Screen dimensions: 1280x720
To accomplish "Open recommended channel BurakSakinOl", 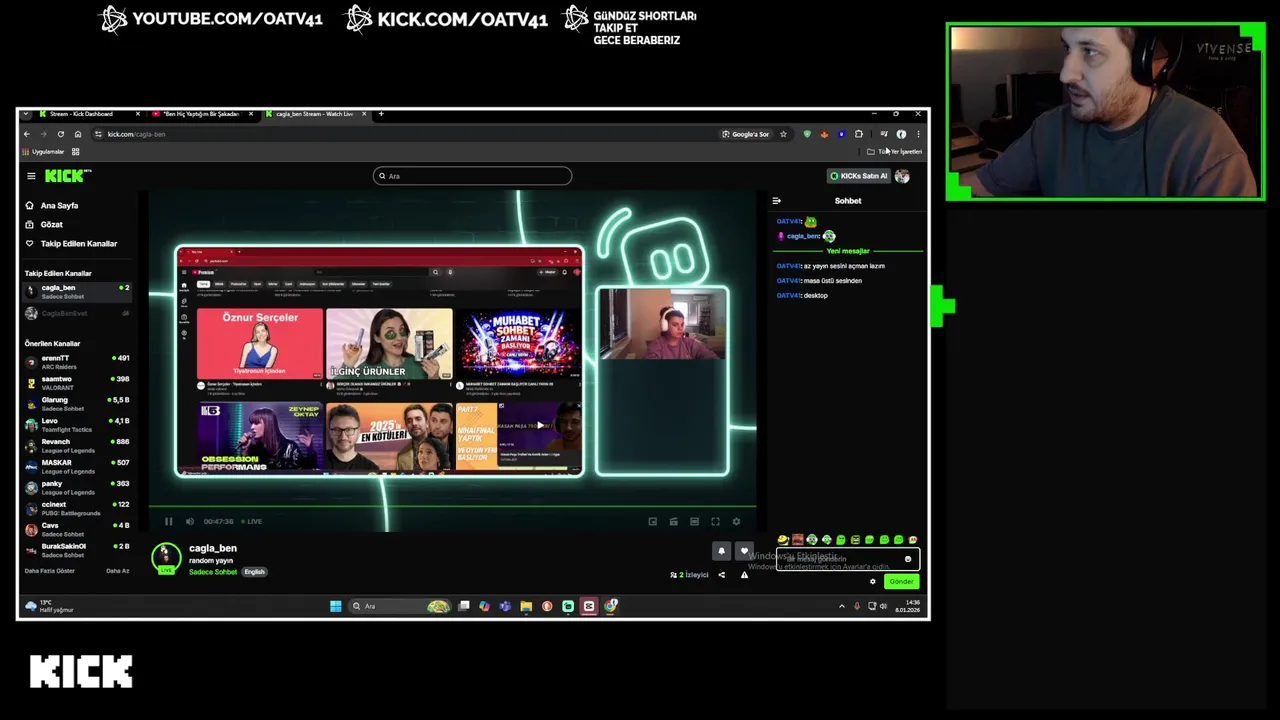I will [x=77, y=550].
